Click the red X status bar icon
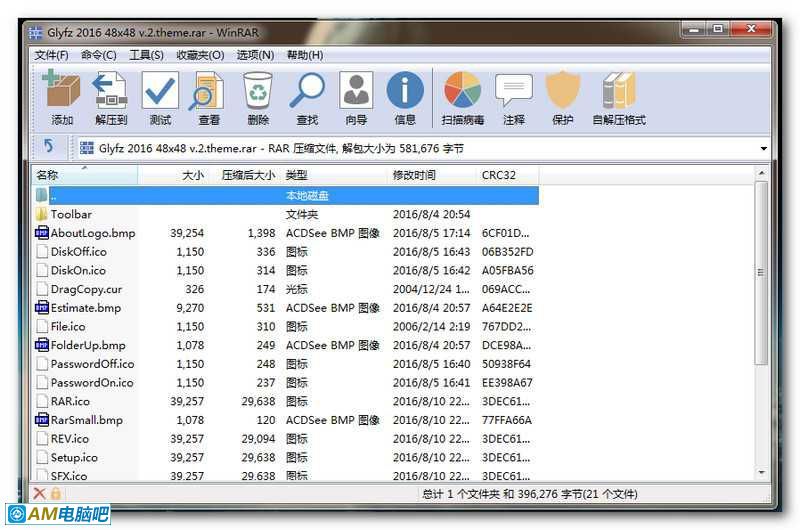 (x=39, y=493)
